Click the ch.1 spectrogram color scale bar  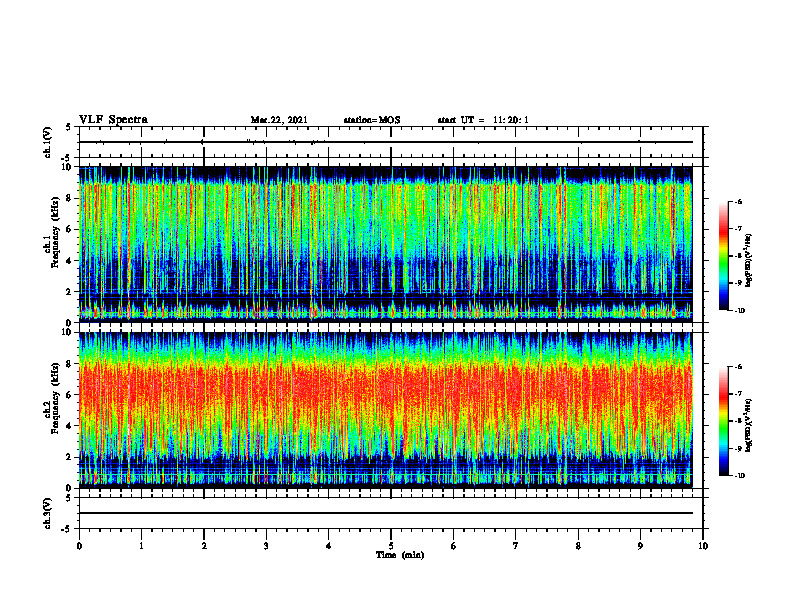[x=723, y=256]
